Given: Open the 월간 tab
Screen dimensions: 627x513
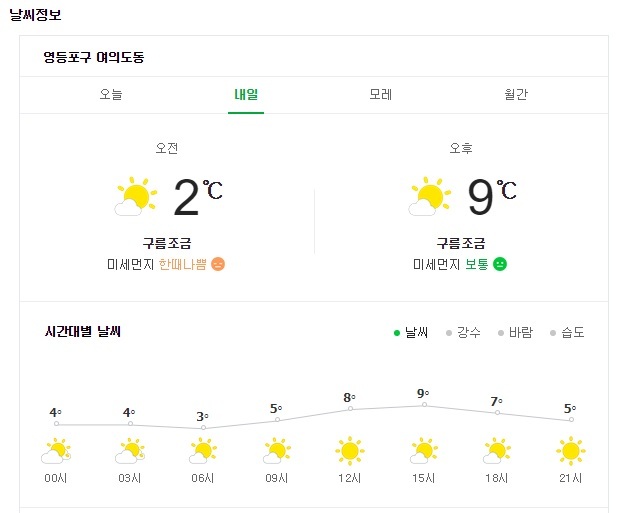Looking at the screenshot, I should [516, 94].
